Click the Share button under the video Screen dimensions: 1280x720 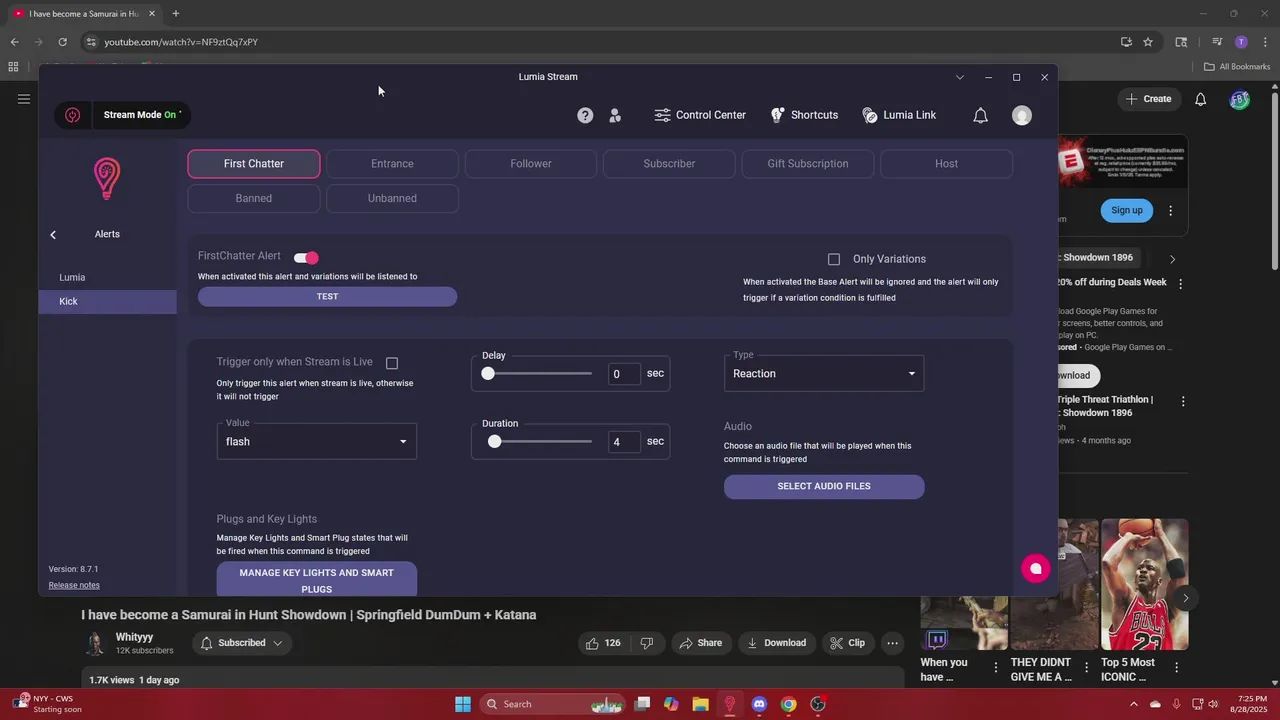700,643
